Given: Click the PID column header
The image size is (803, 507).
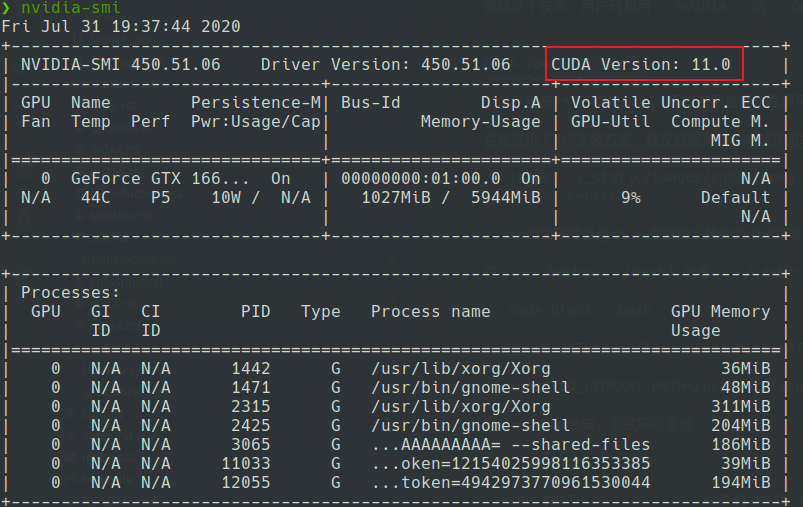Looking at the screenshot, I should tap(256, 311).
